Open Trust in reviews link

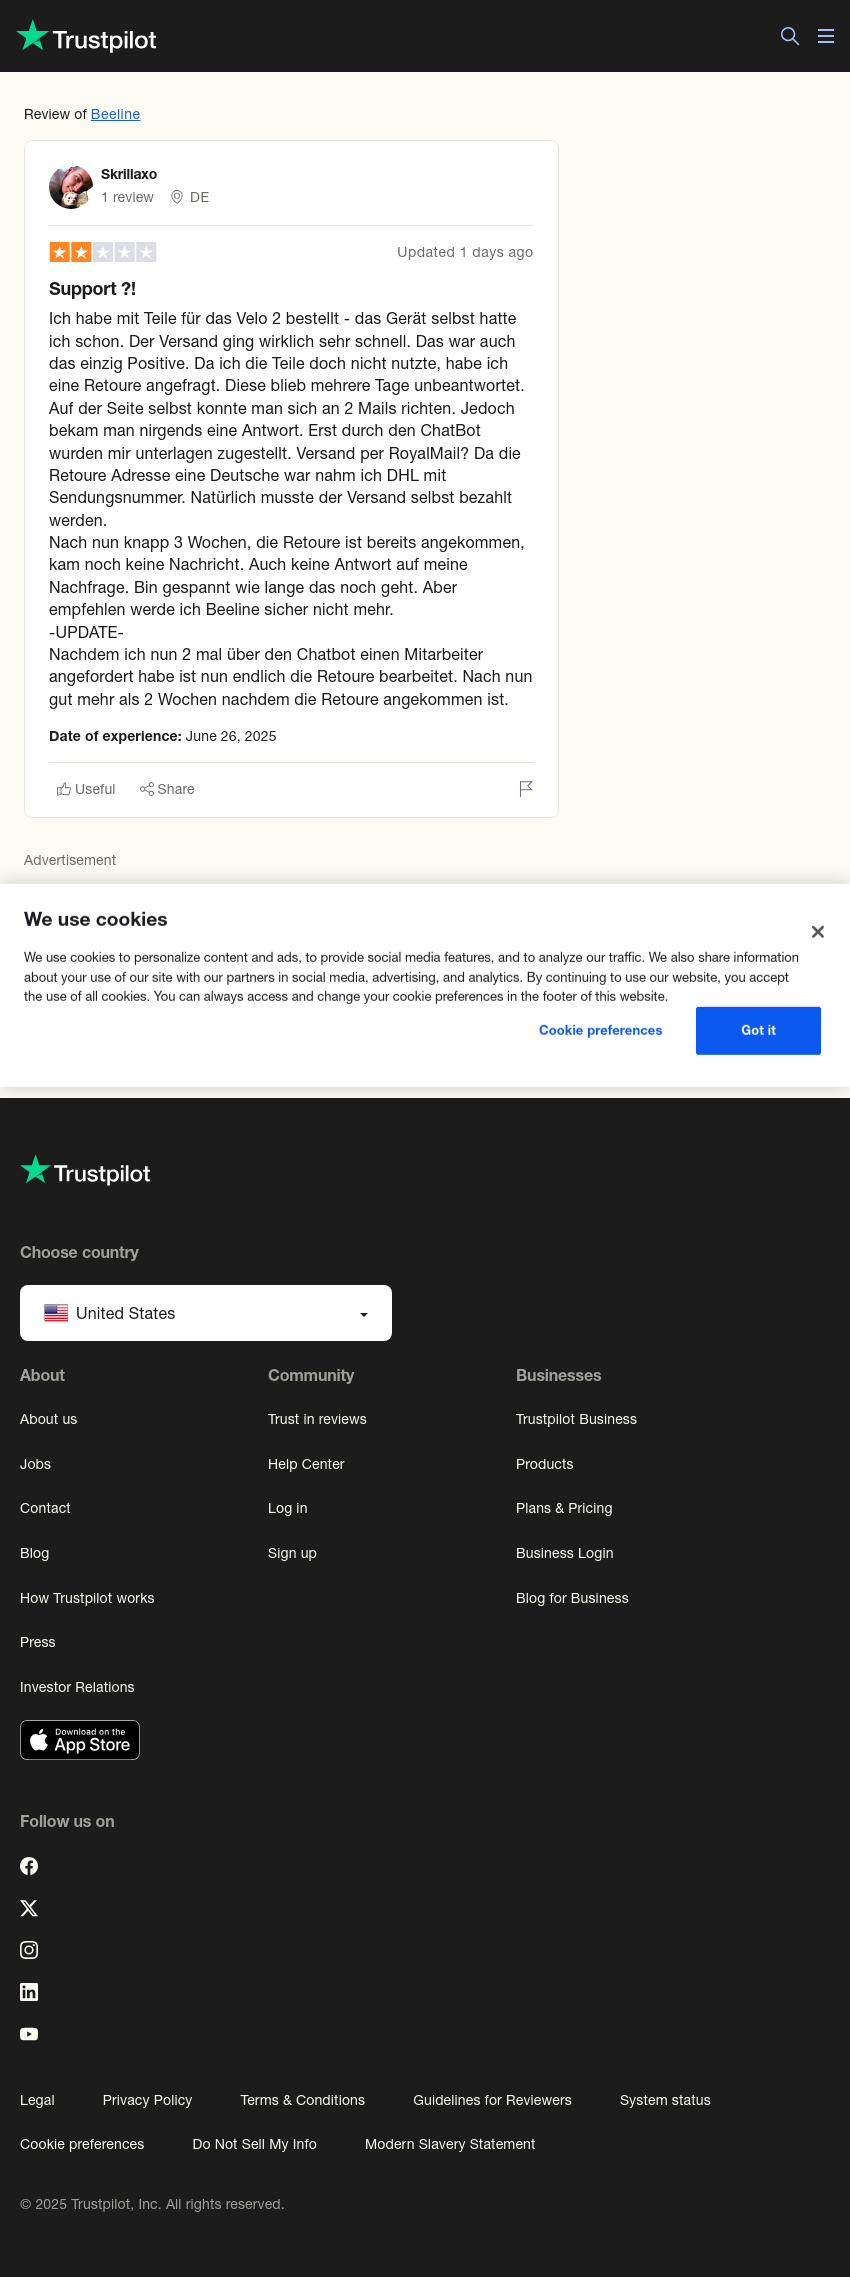(x=317, y=1419)
